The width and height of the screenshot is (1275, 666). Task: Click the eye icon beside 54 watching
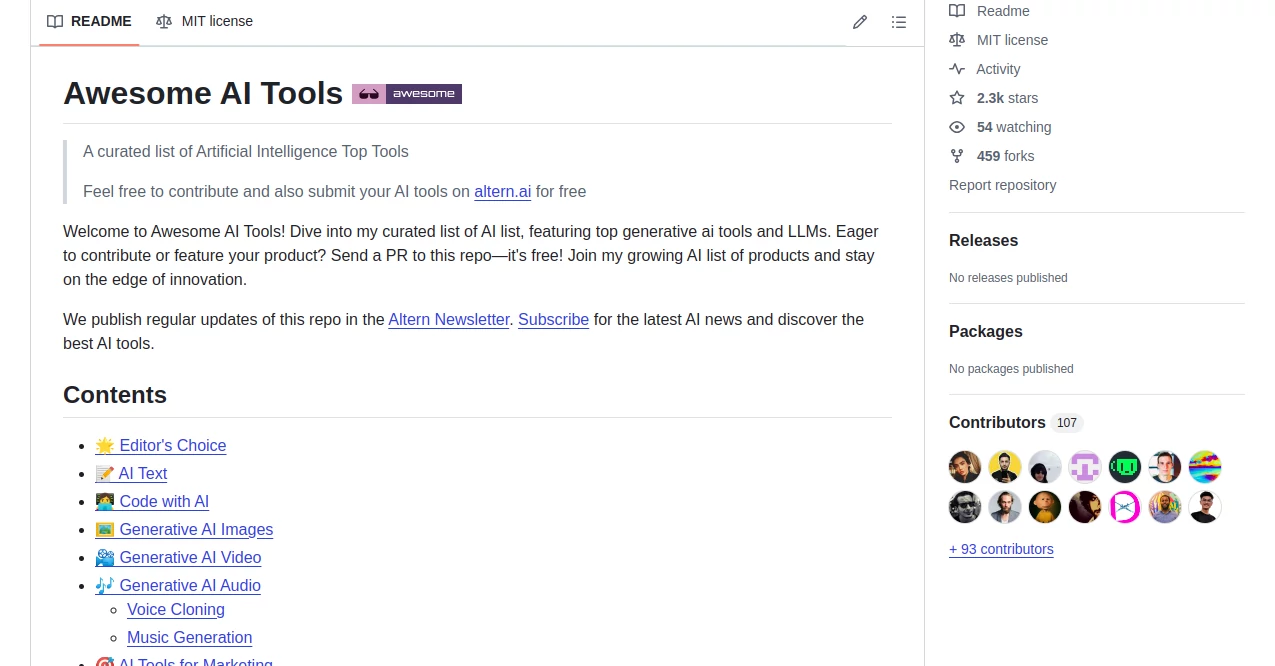tap(957, 127)
